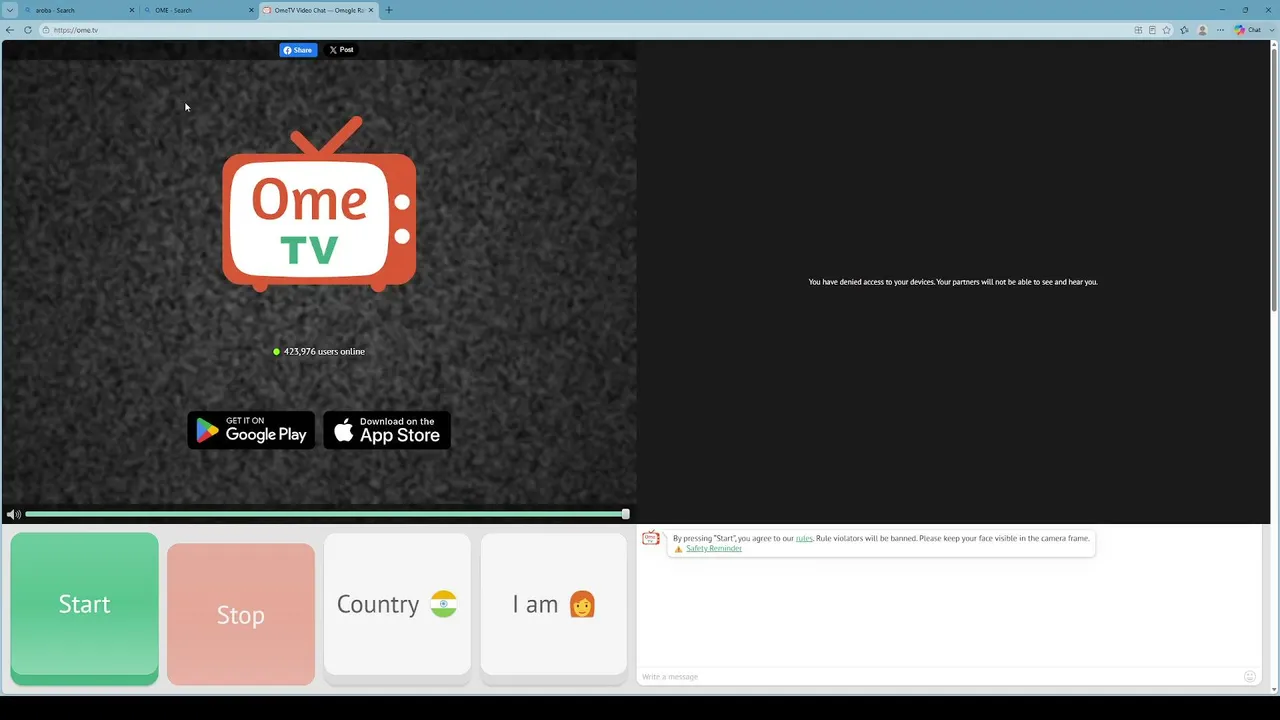Reload the current page
The width and height of the screenshot is (1280, 720).
pyautogui.click(x=28, y=30)
